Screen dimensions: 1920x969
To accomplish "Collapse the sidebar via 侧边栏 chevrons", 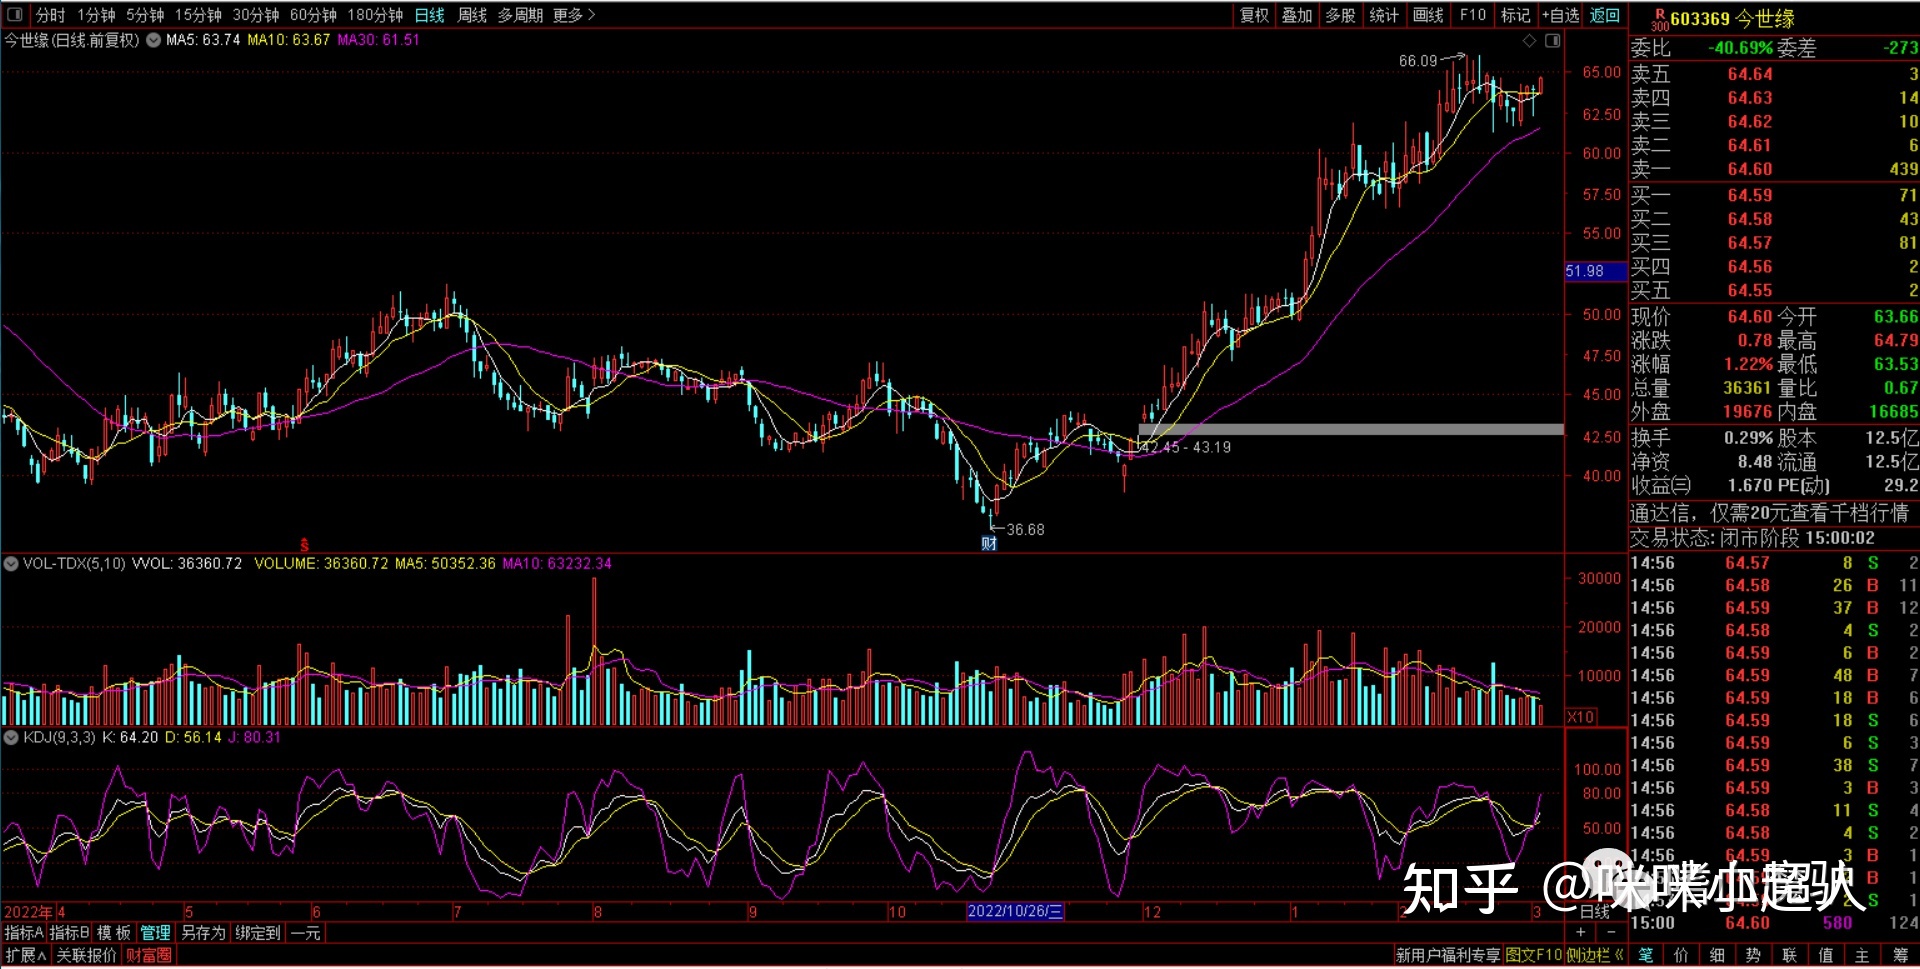I will click(1595, 955).
